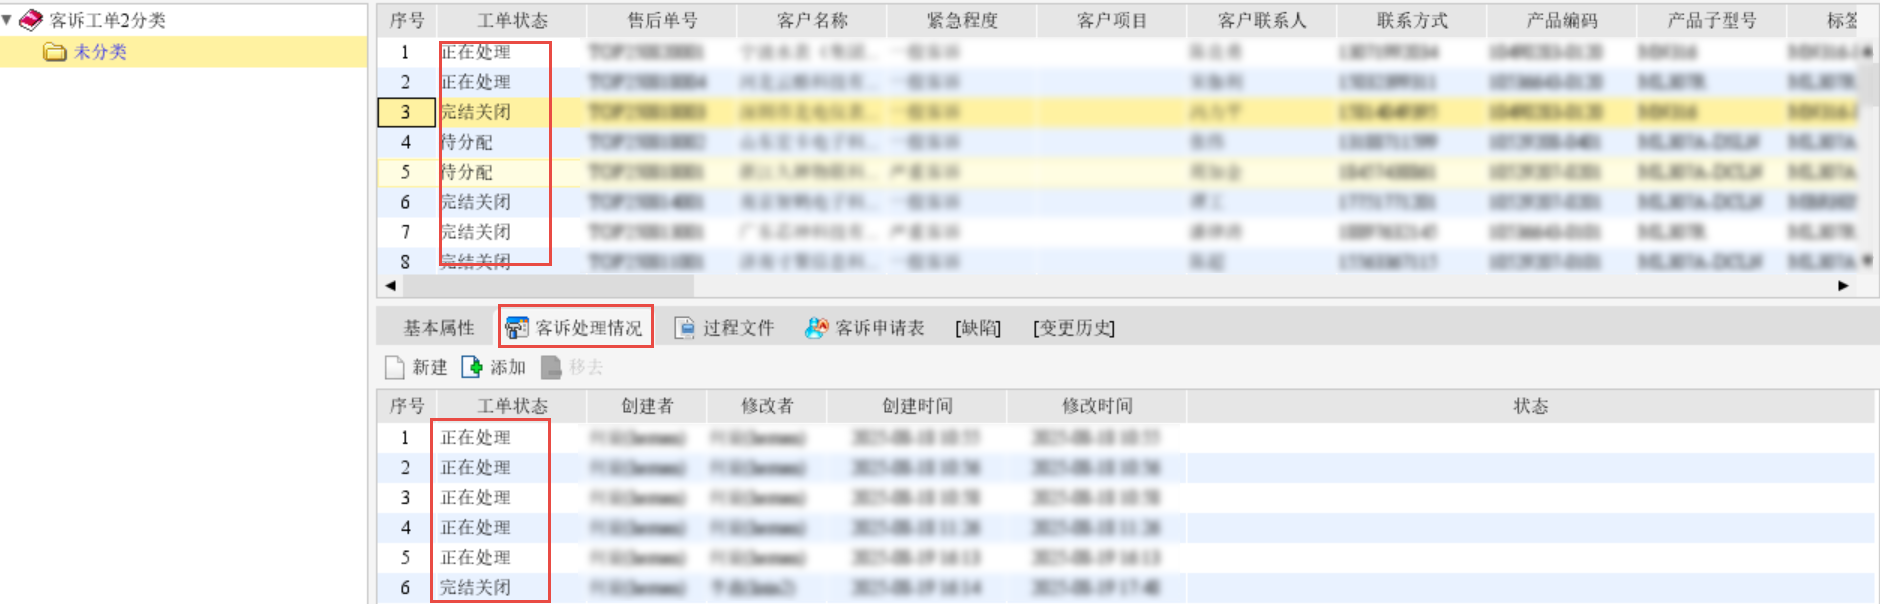Select top table row 6 完结关闭

(476, 202)
